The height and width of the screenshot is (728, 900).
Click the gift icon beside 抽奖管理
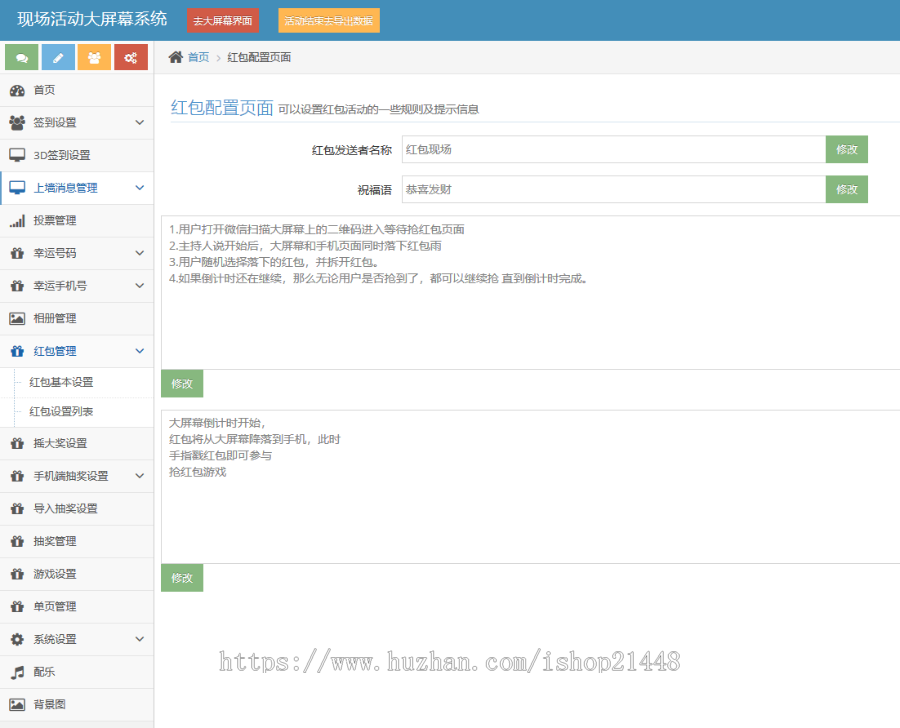coord(17,541)
